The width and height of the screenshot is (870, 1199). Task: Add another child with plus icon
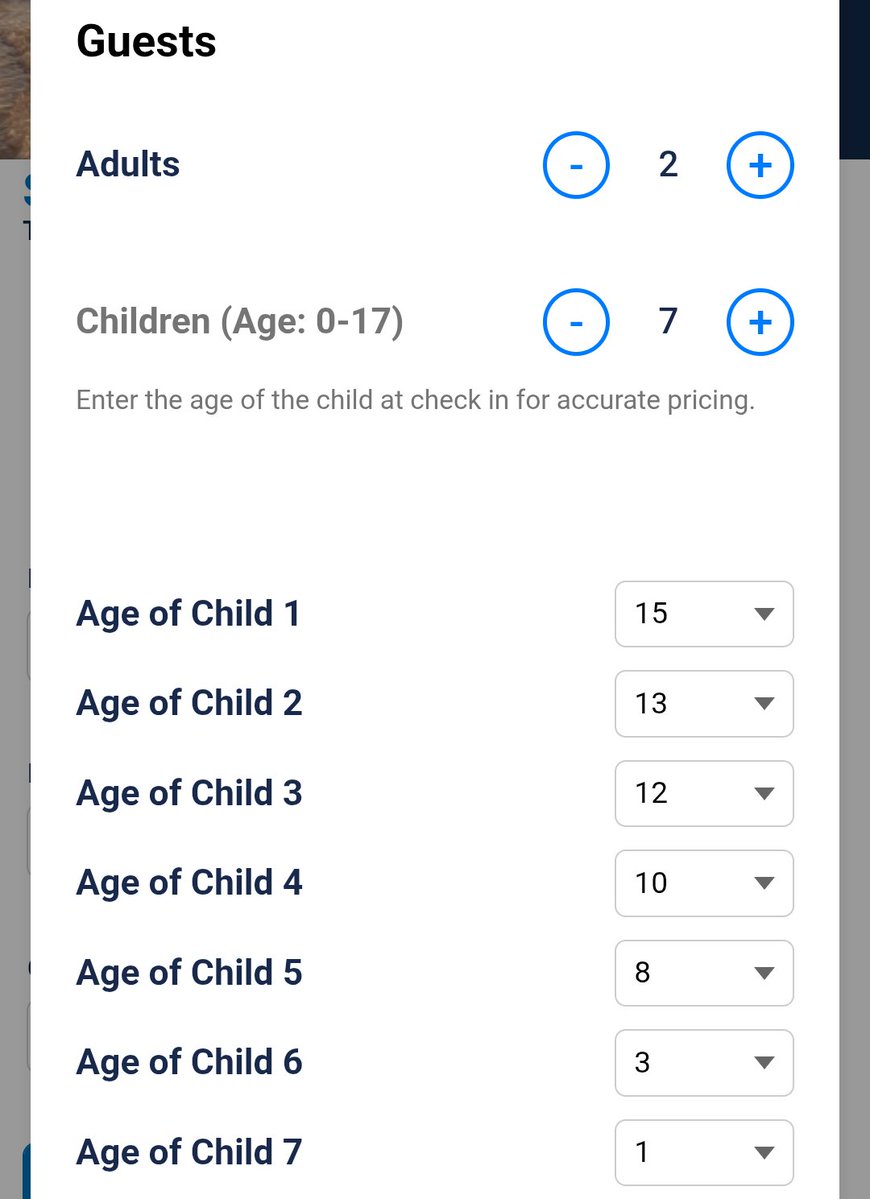coord(760,322)
